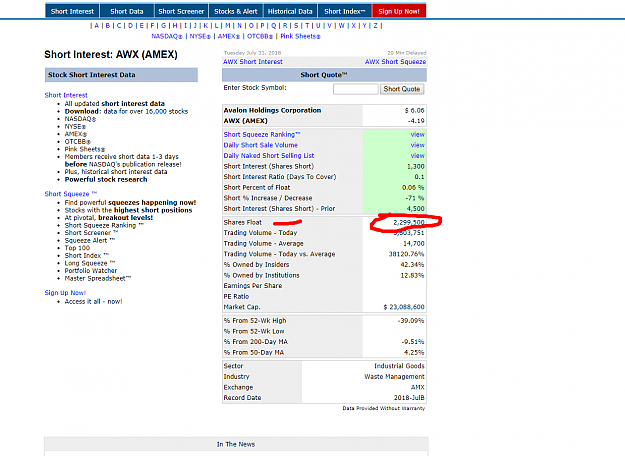Select the -39.09% 52-week high value
Screen dimensions: 625x456
[x=411, y=320]
